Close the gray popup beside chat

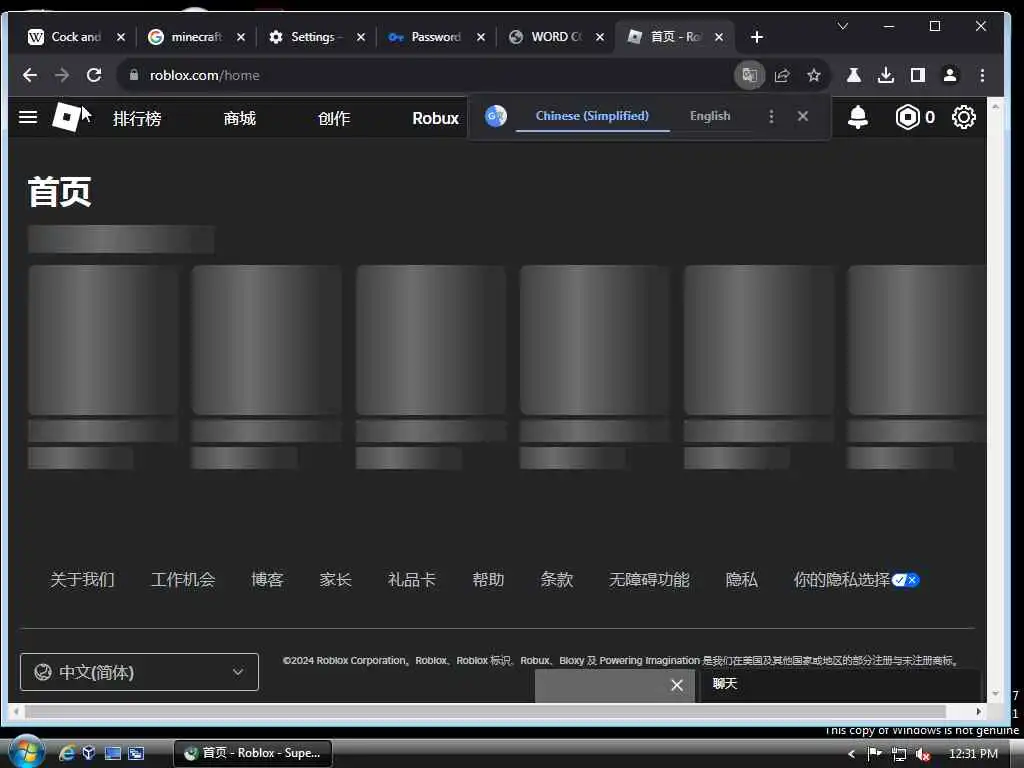pyautogui.click(x=677, y=685)
